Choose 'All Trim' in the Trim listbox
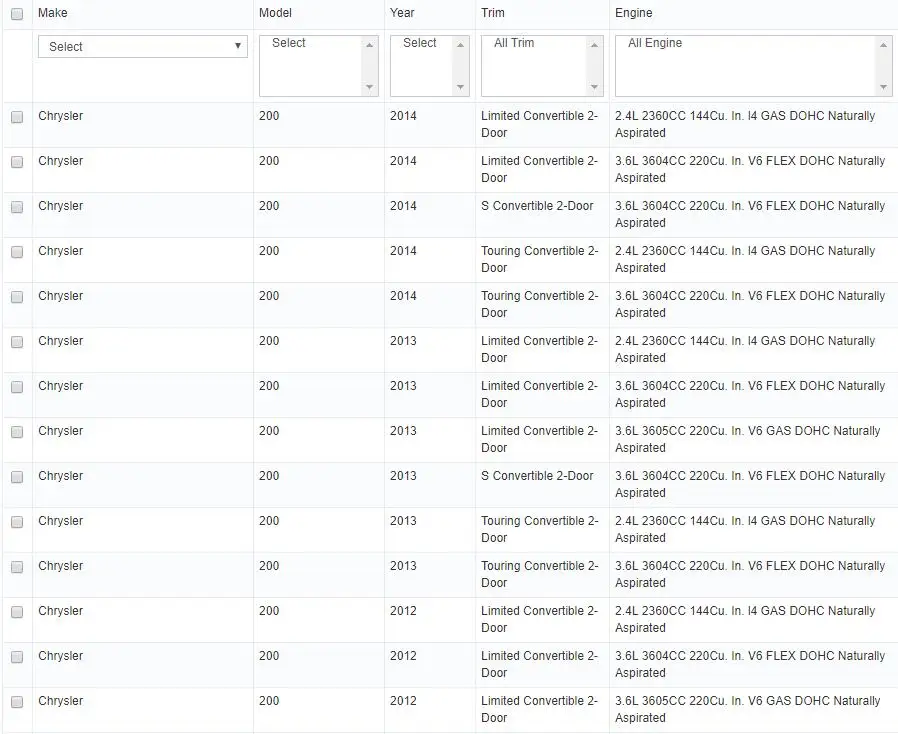898x734 pixels. tap(514, 43)
